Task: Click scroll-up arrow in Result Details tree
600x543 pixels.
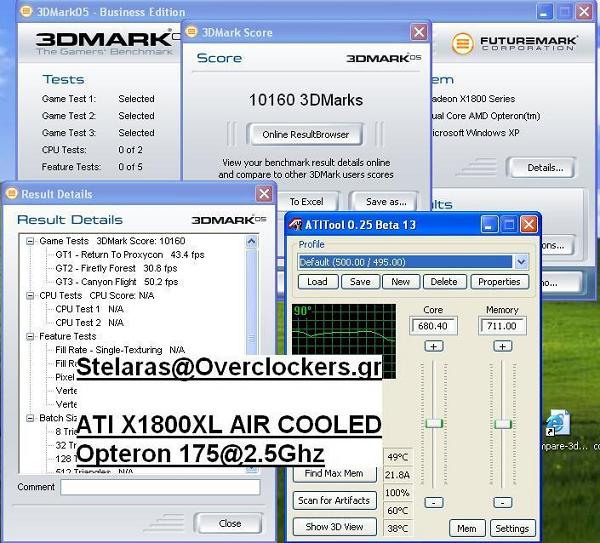Action: [x=252, y=241]
